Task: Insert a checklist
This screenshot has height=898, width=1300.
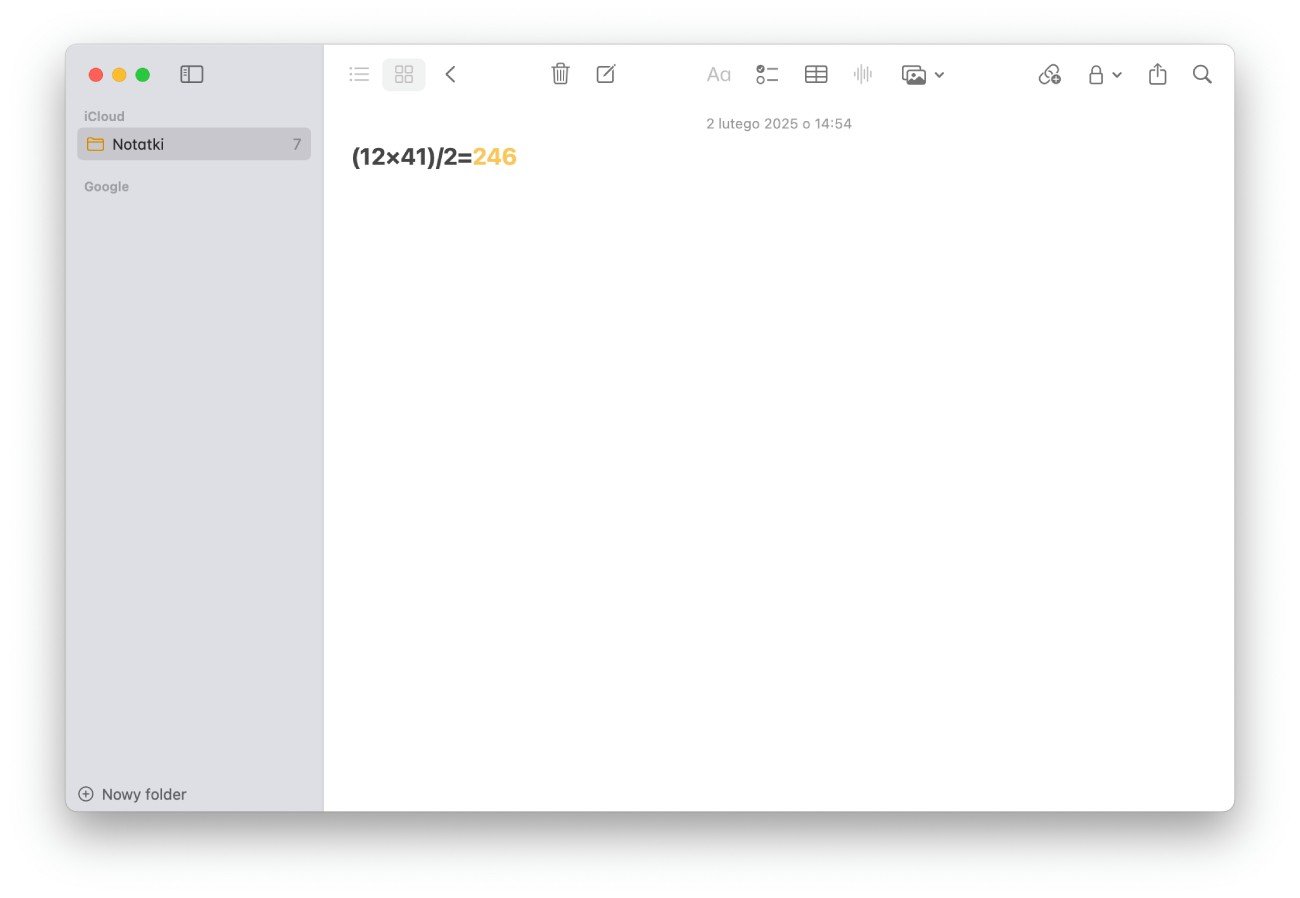Action: pyautogui.click(x=767, y=74)
